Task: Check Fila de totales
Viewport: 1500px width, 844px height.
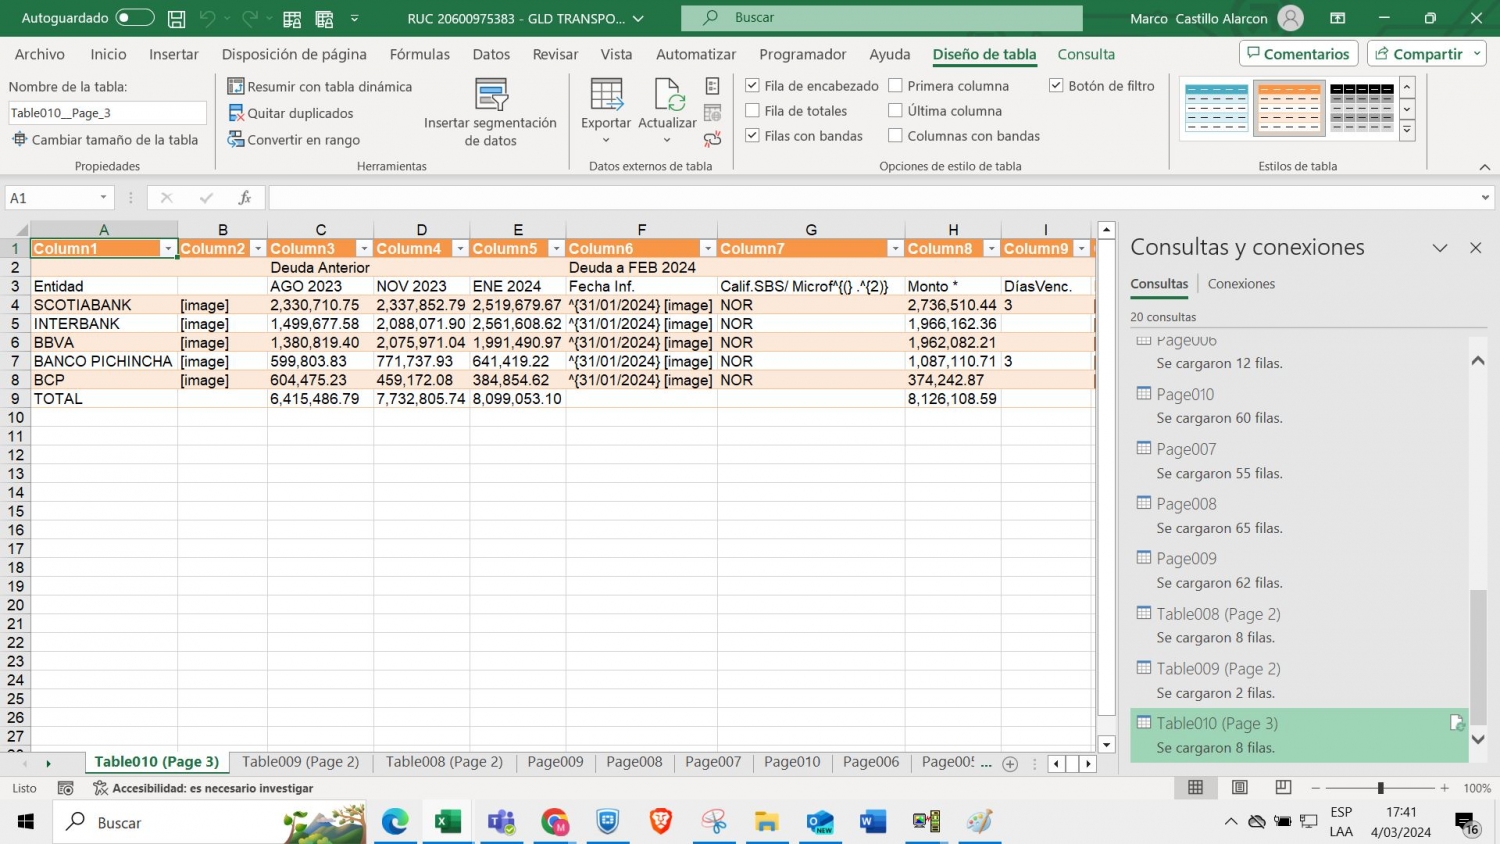Action: (752, 111)
